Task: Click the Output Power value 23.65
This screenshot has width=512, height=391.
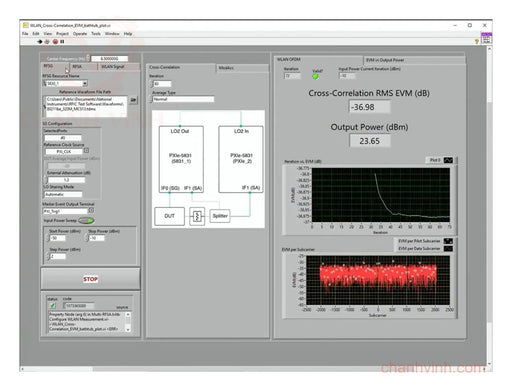Action: pyautogui.click(x=369, y=141)
